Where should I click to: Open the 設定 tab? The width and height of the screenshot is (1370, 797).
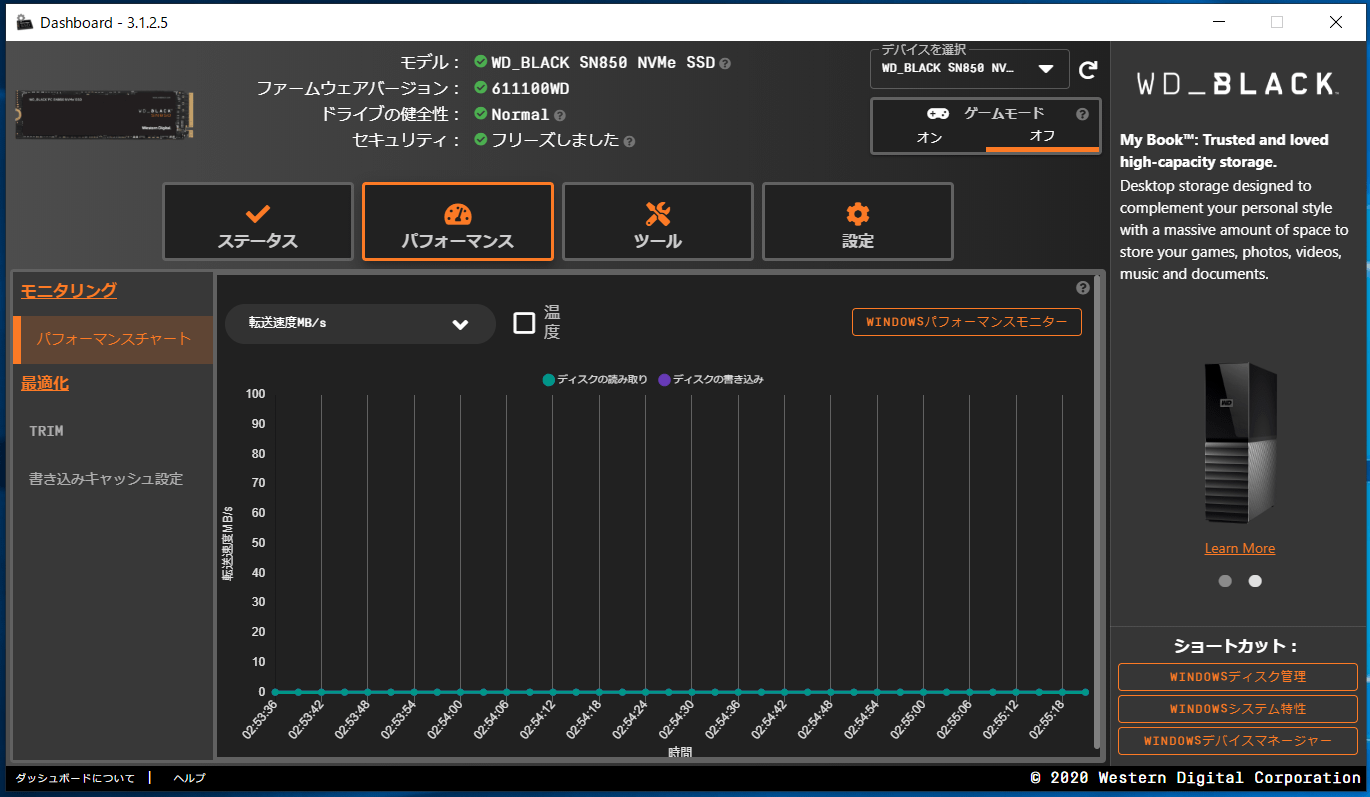click(x=858, y=222)
